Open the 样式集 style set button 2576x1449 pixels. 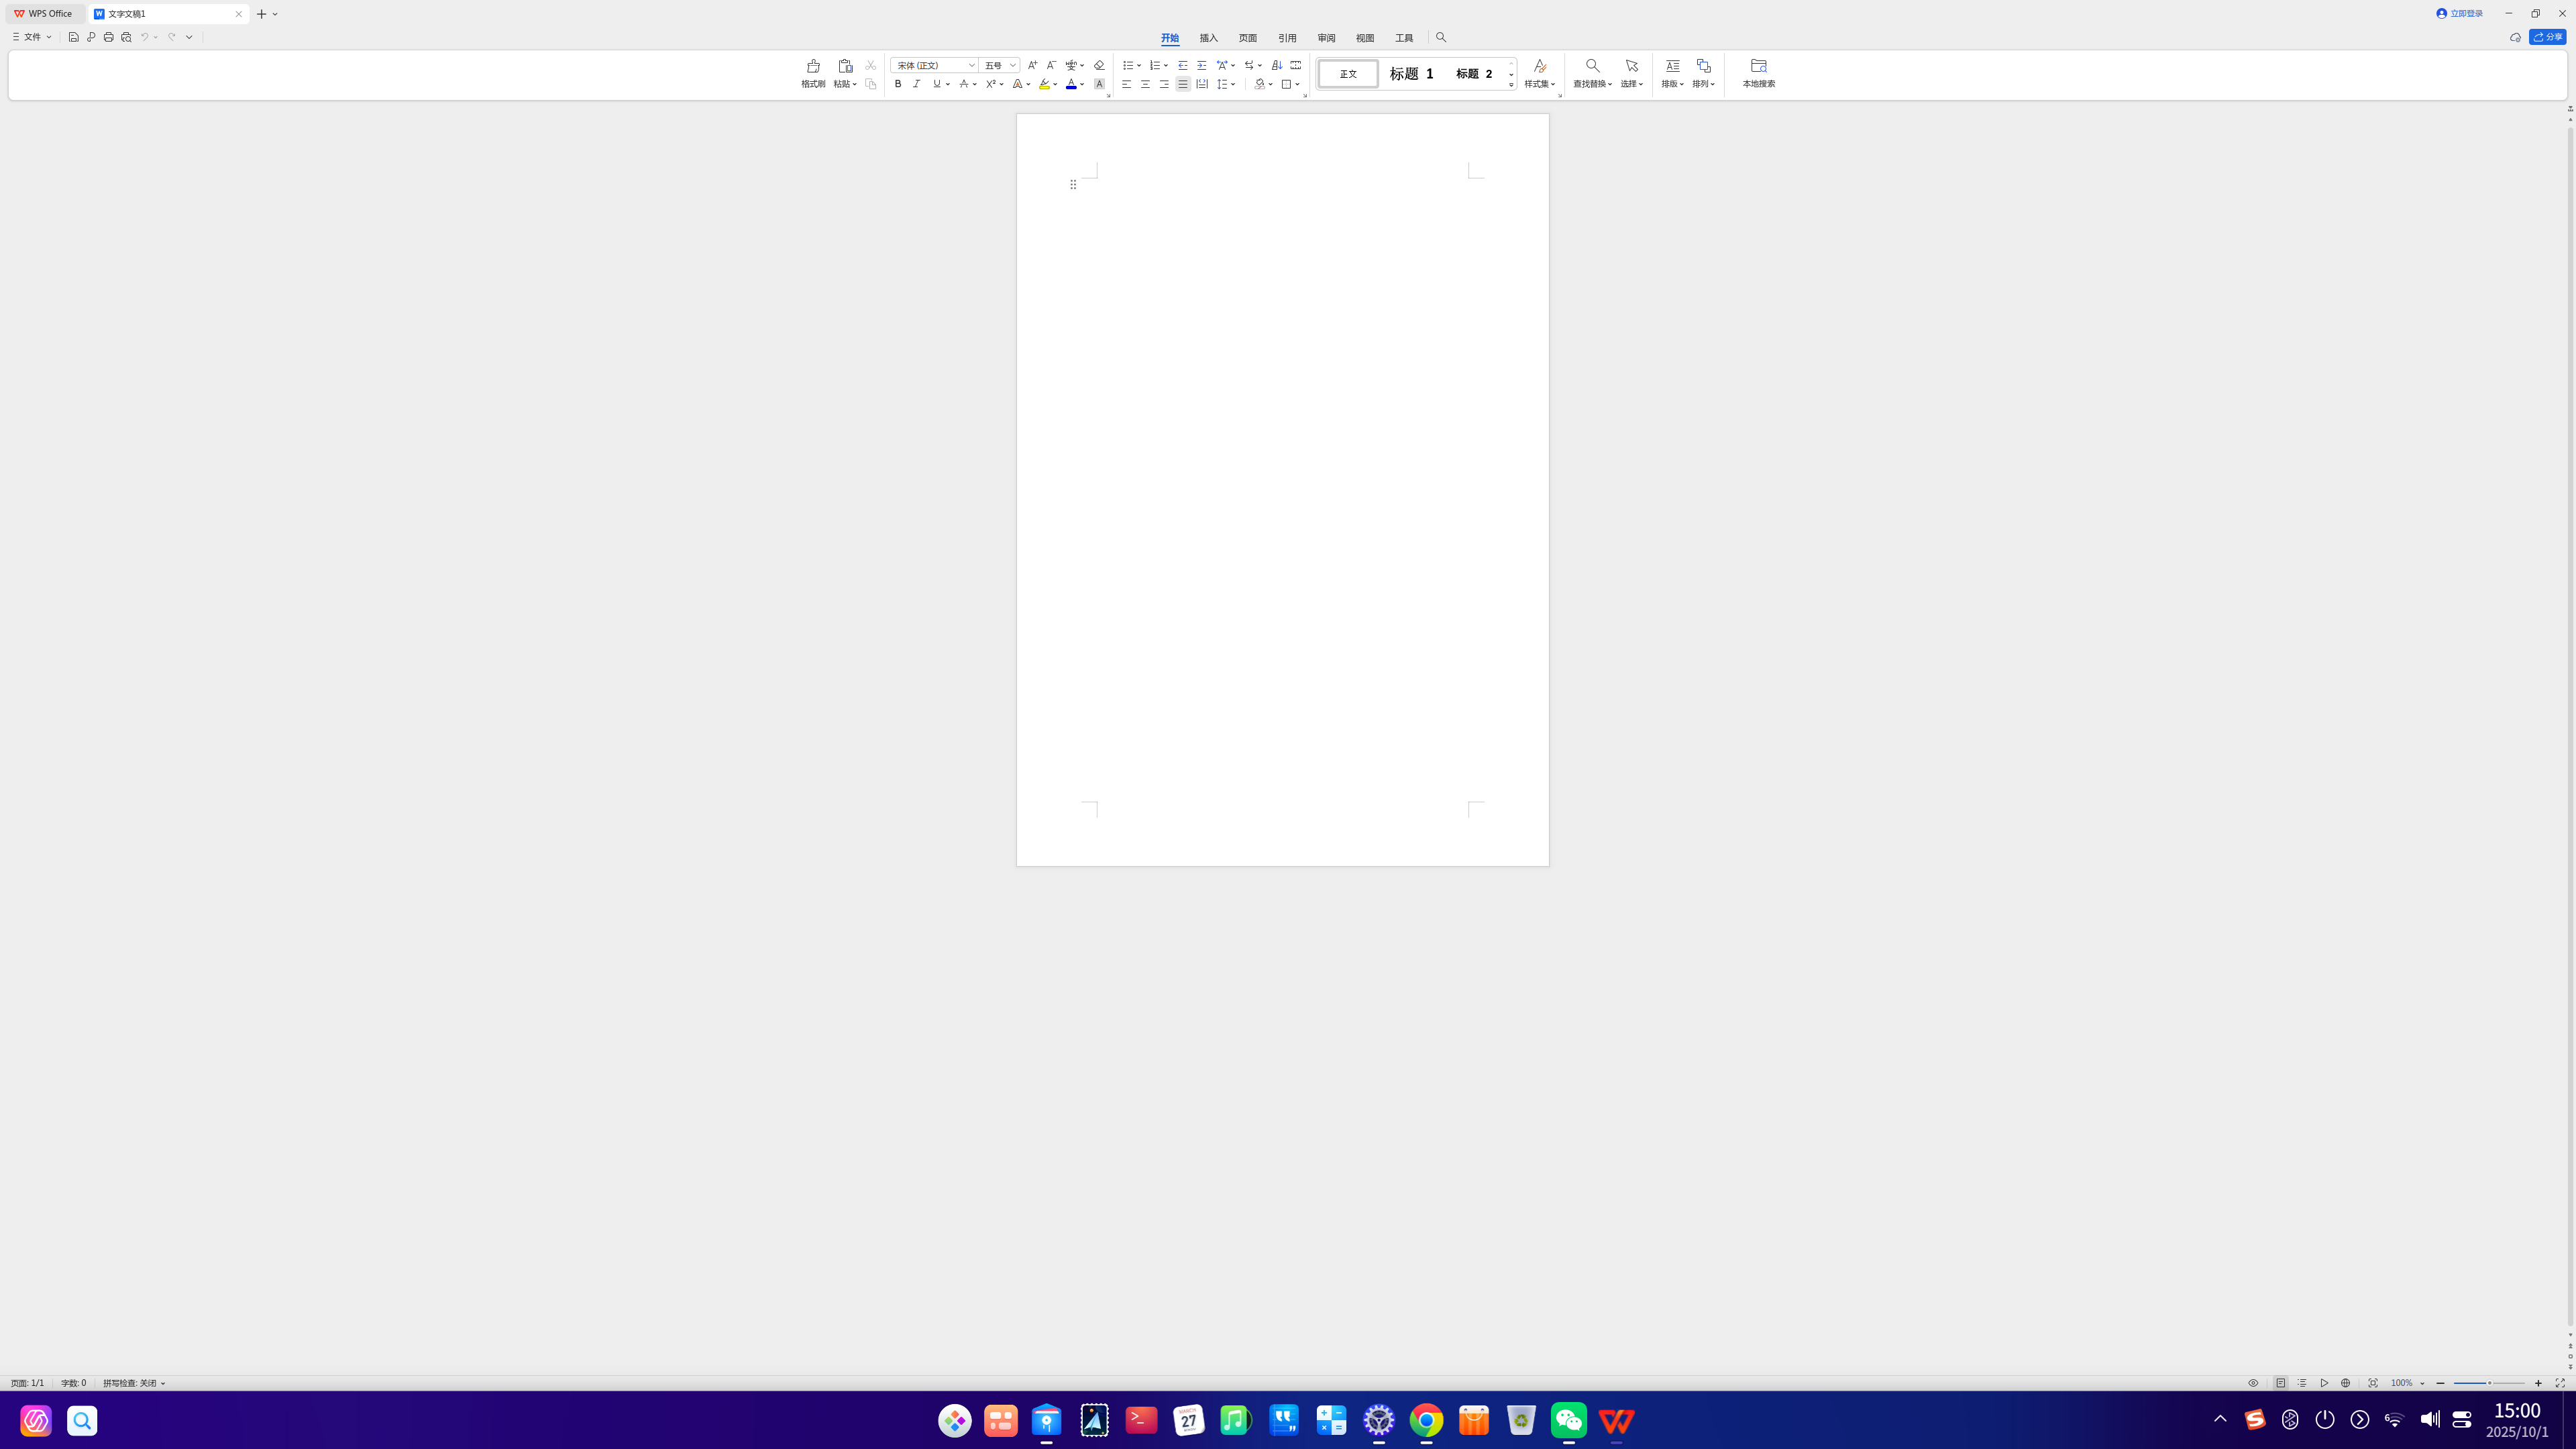coord(1540,73)
